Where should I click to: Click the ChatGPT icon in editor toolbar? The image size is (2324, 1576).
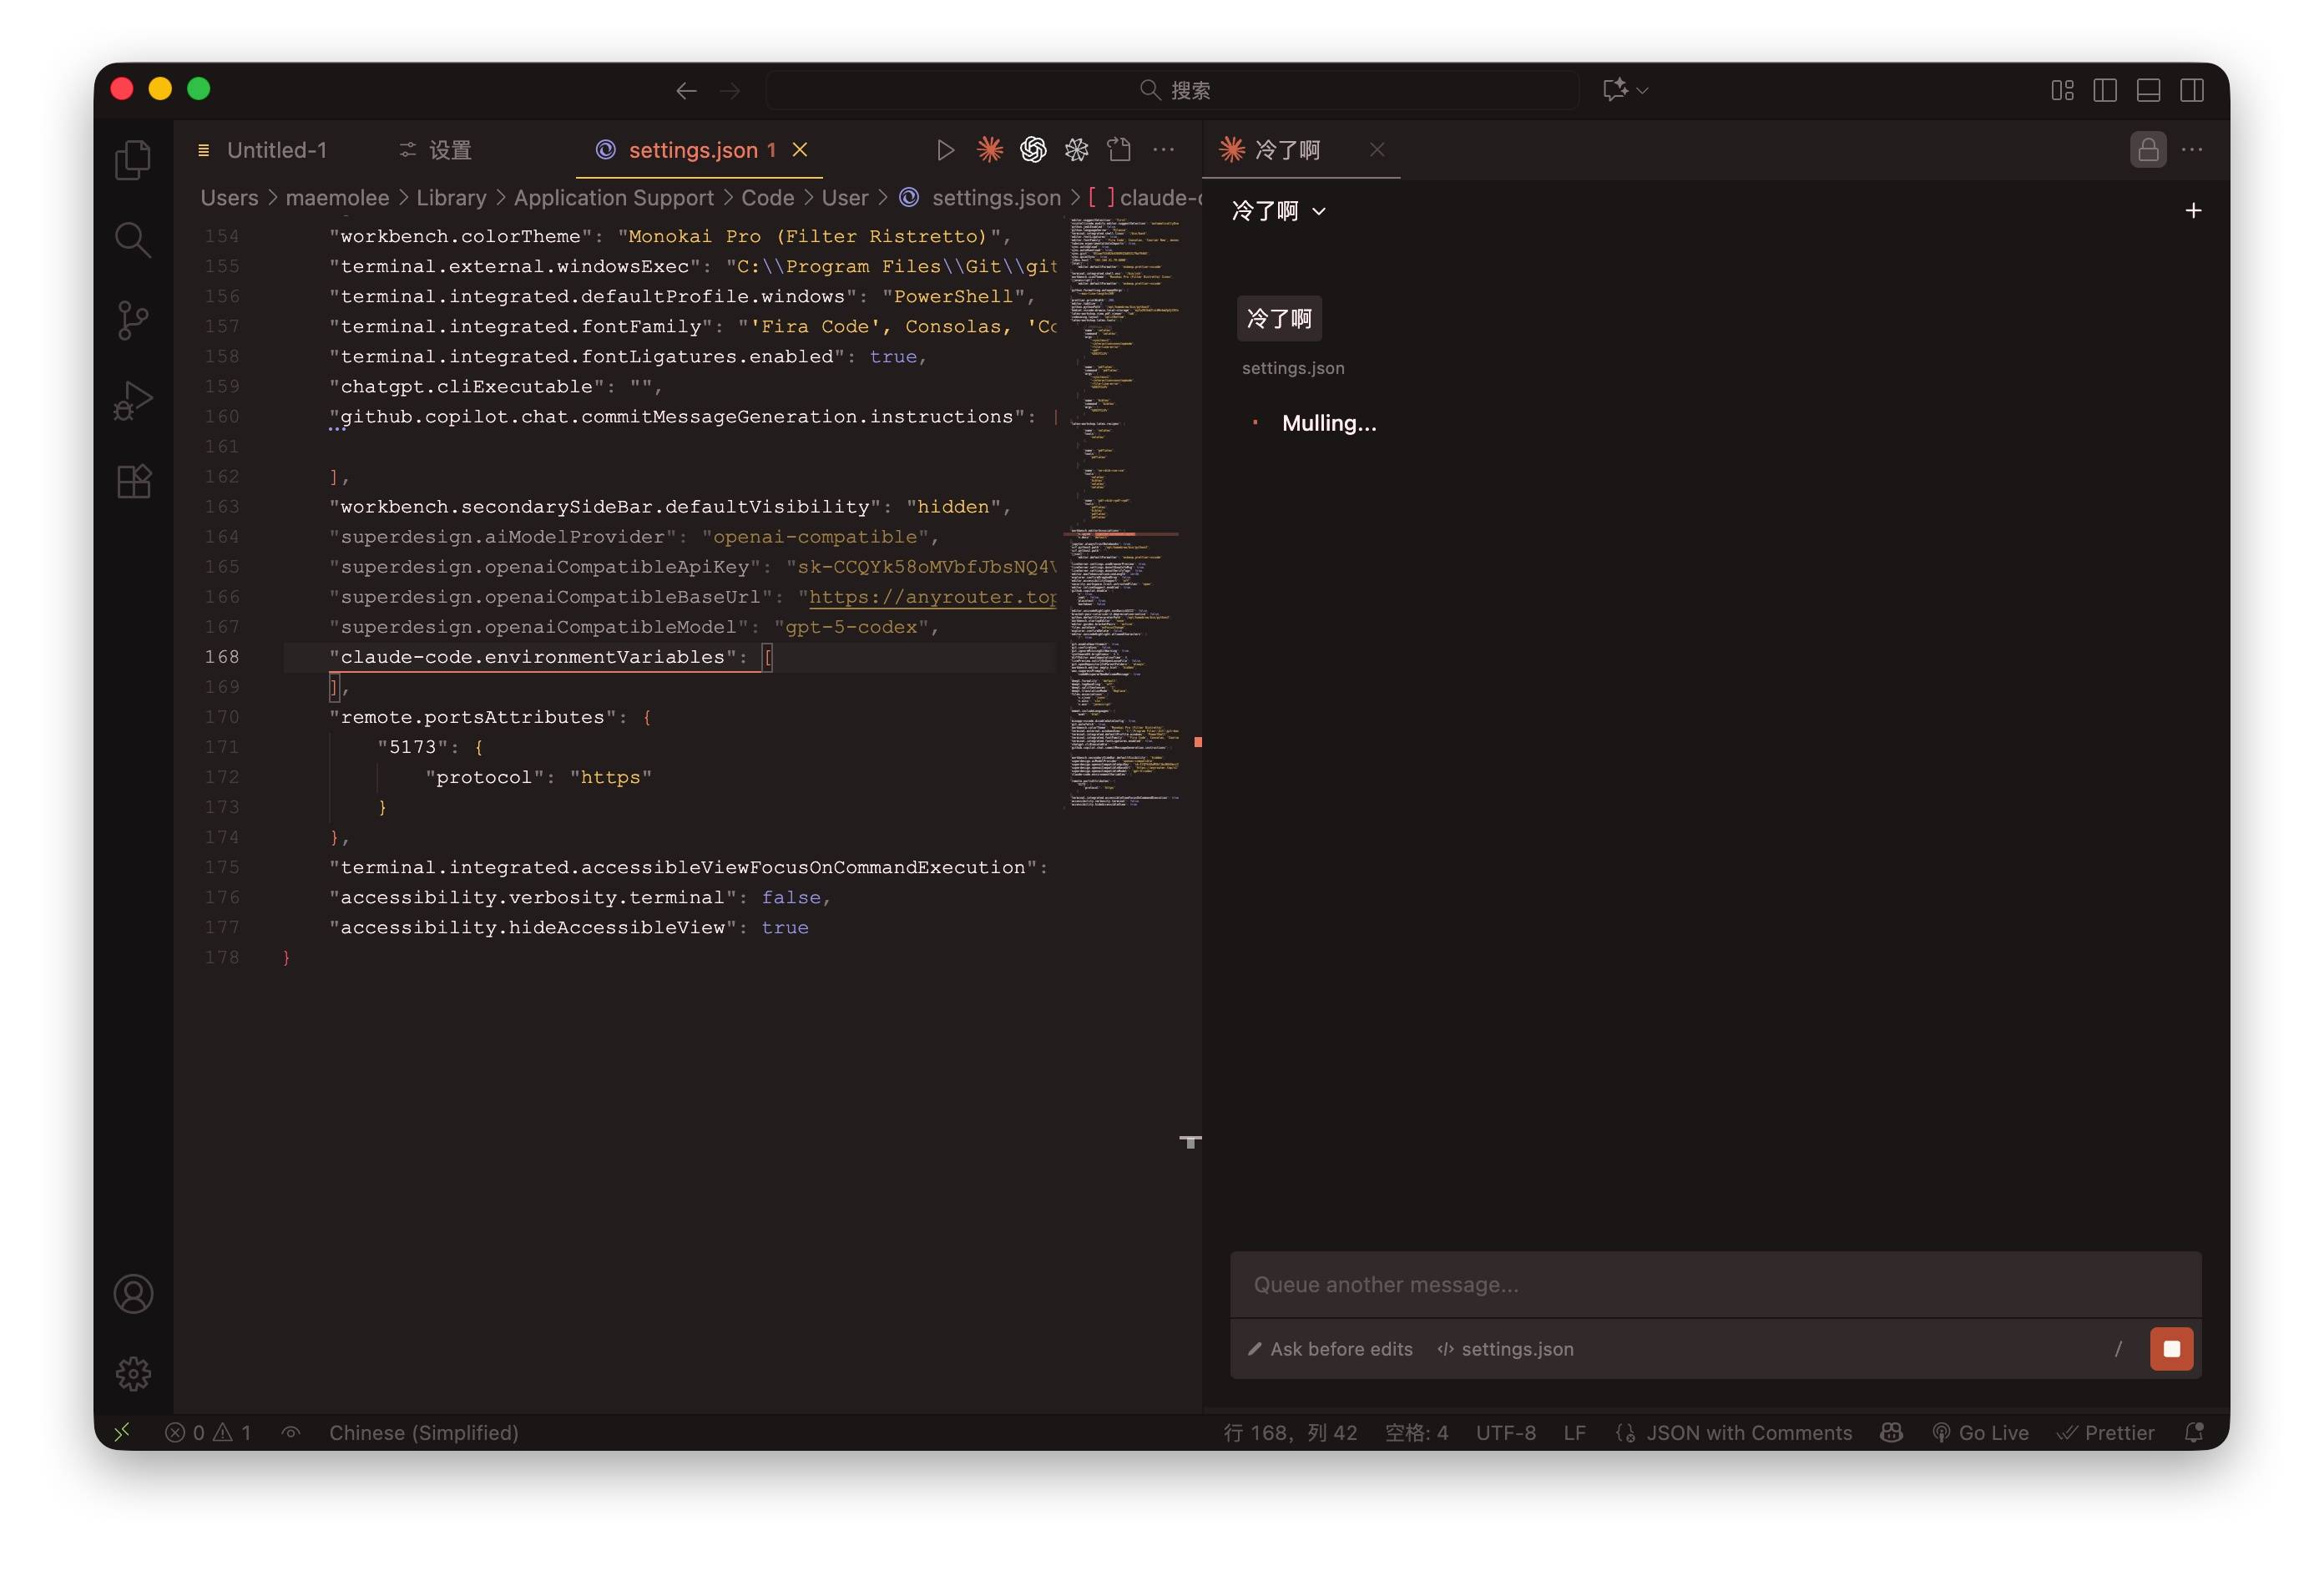[1033, 150]
